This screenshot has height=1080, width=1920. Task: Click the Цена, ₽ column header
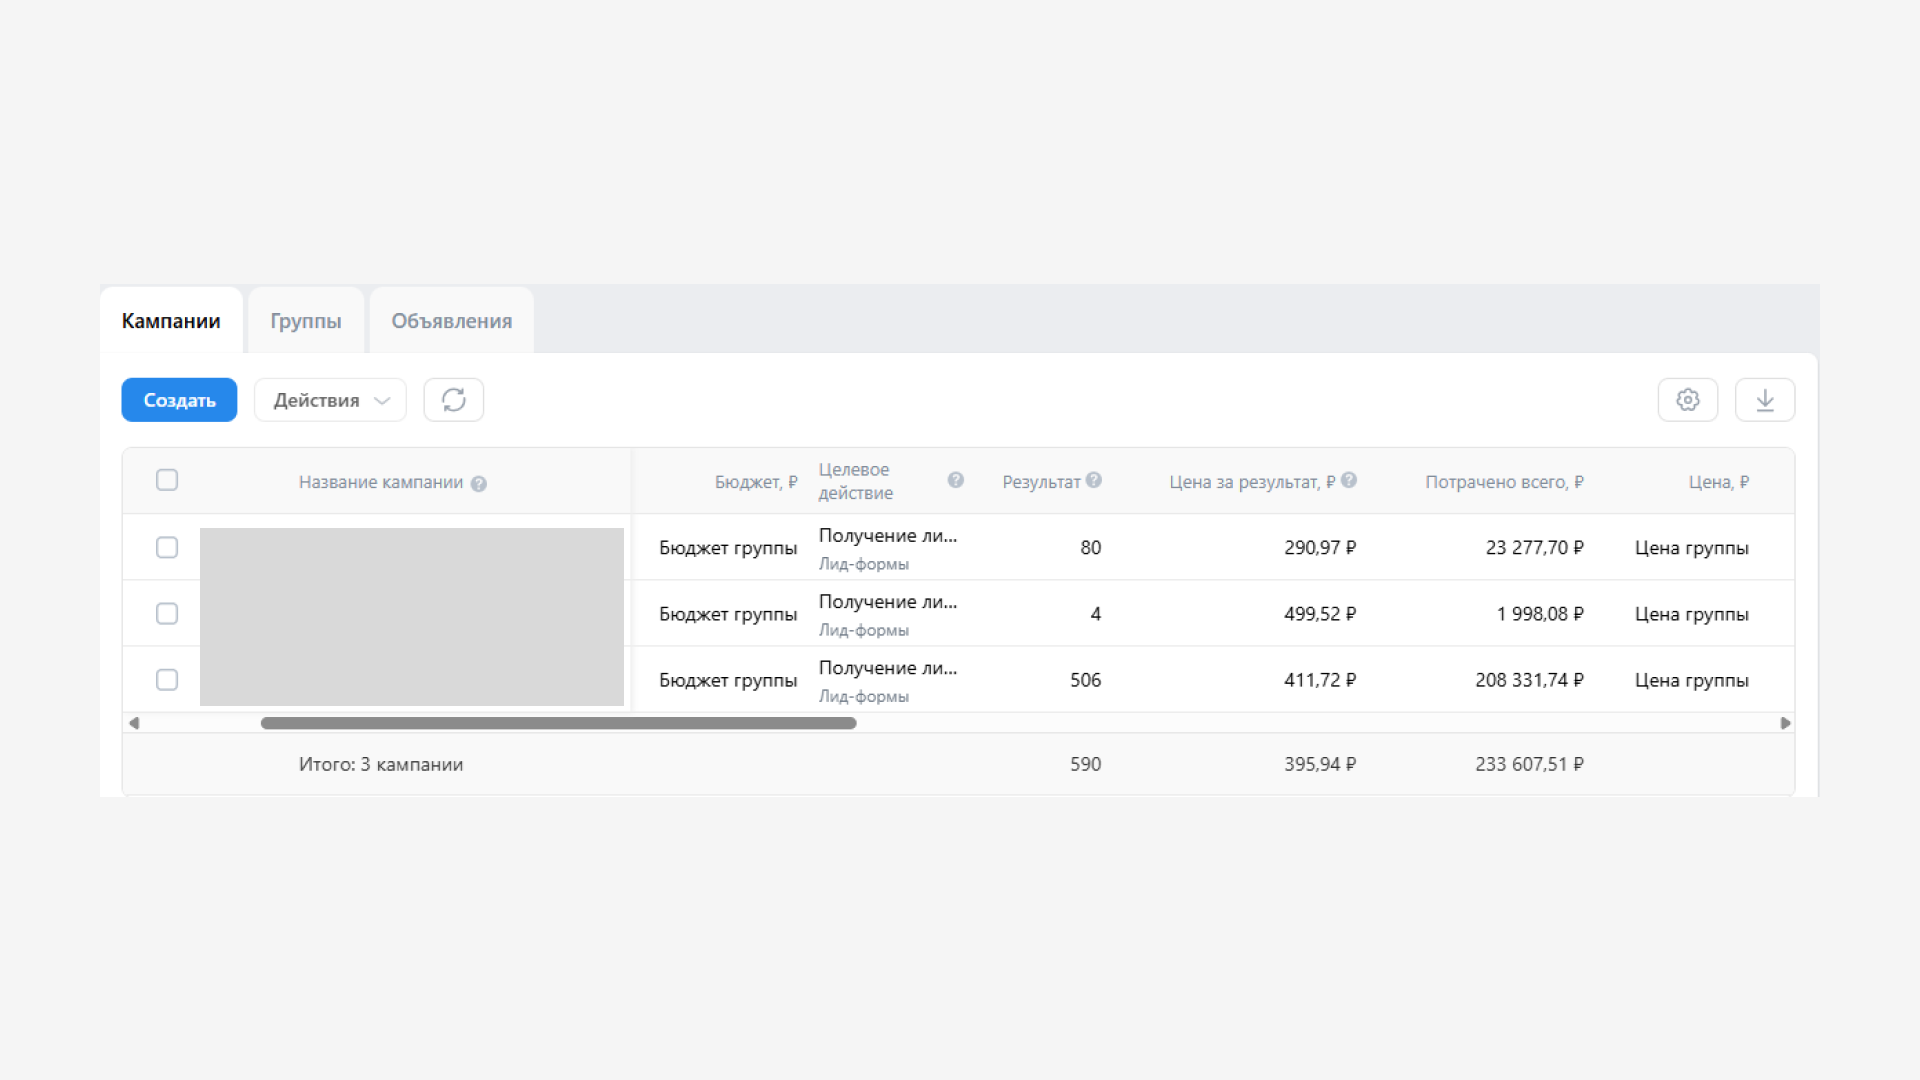click(1719, 482)
